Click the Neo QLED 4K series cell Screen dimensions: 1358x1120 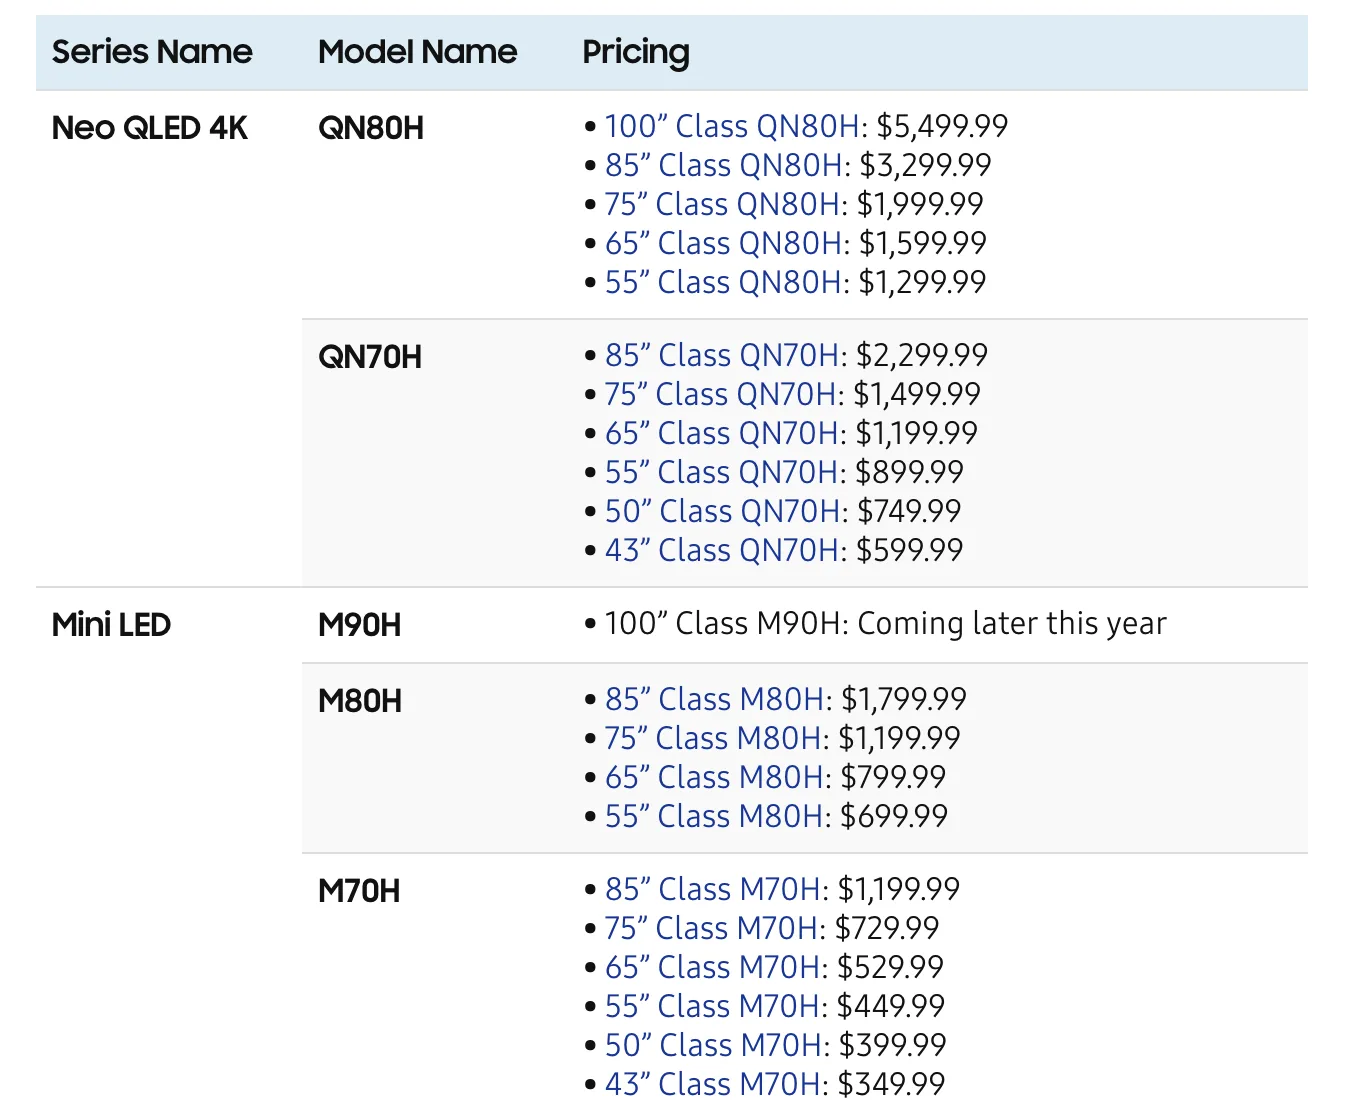pos(150,129)
